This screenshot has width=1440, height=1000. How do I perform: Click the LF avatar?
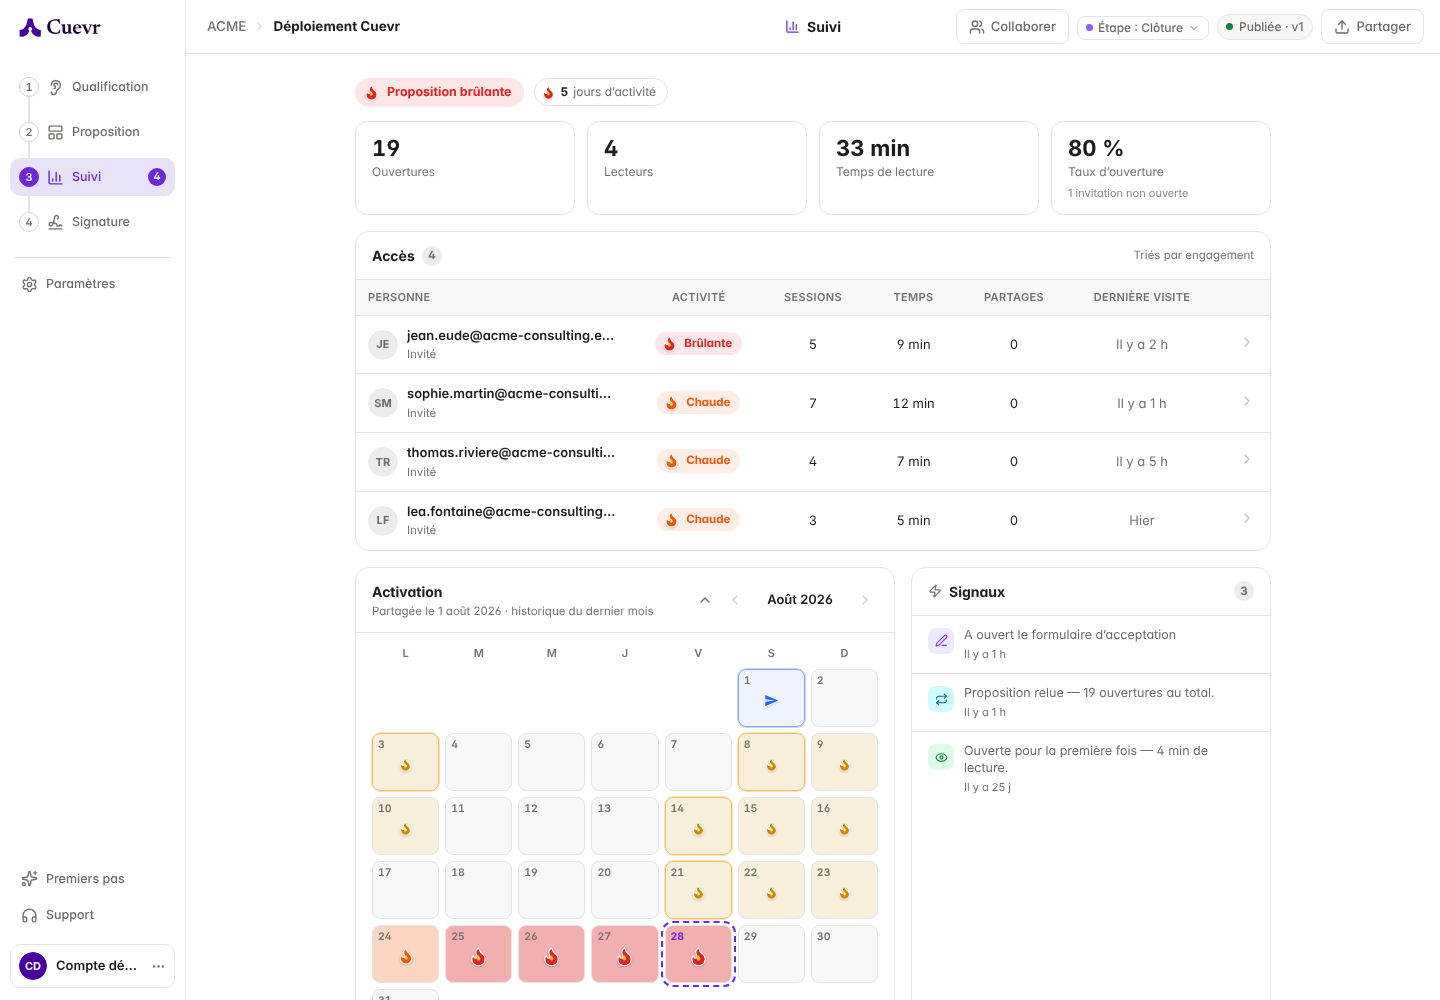click(383, 520)
